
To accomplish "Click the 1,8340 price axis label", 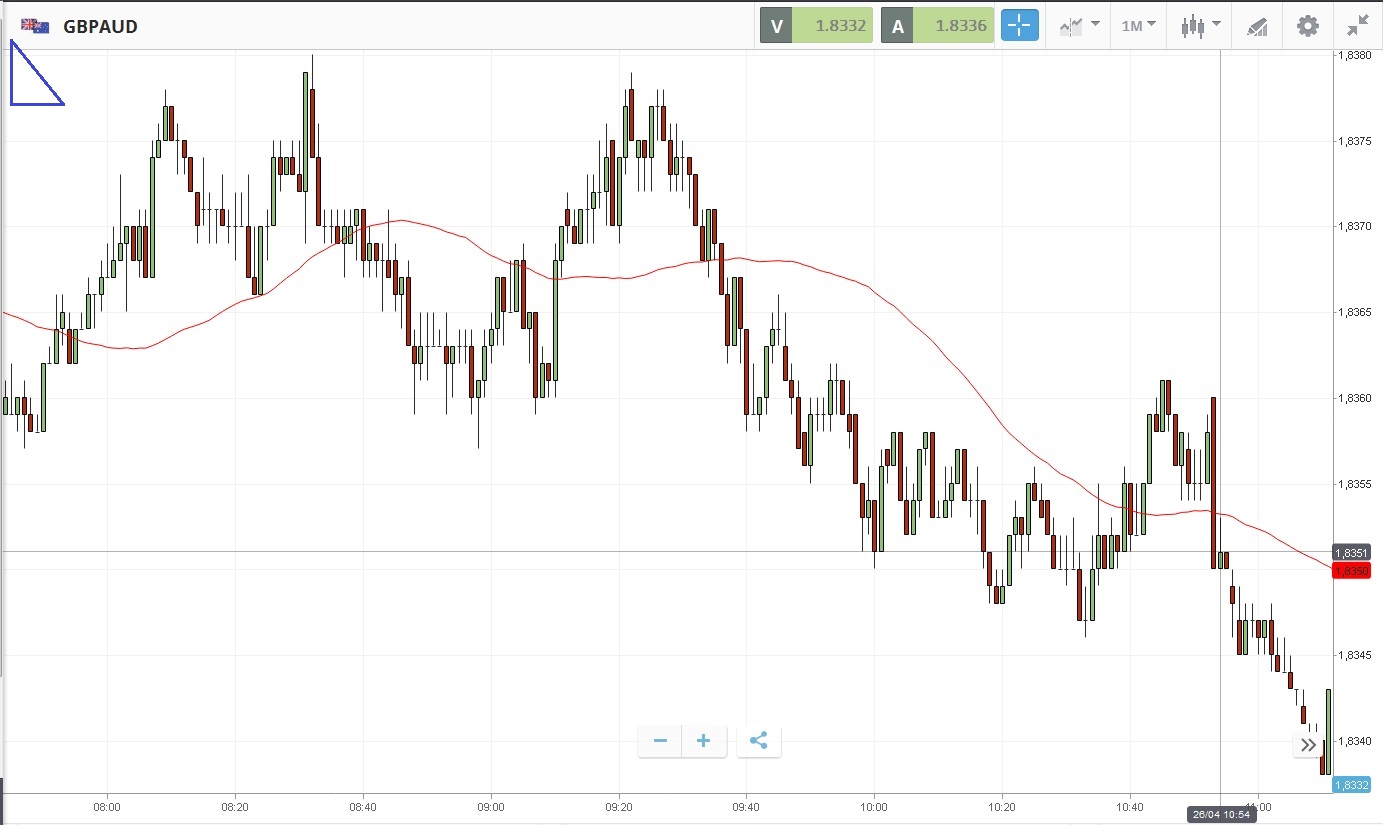I will click(1355, 741).
